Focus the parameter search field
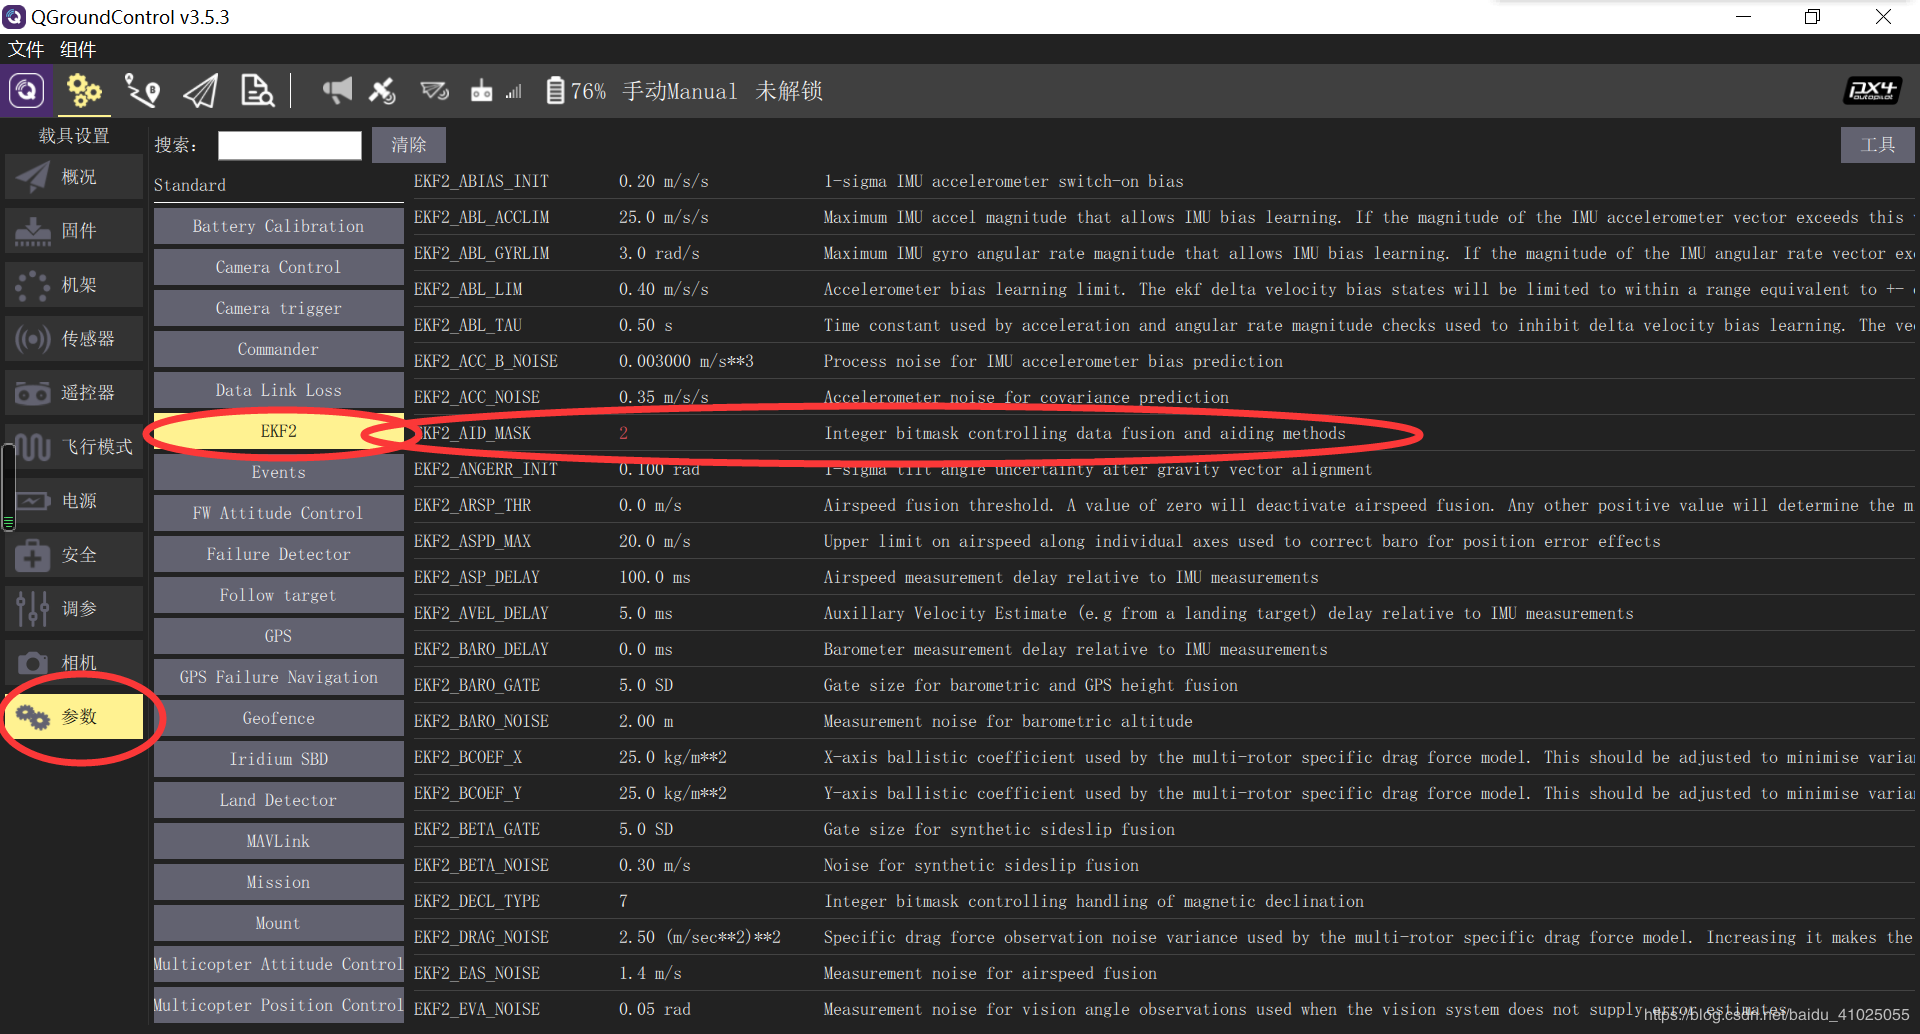The width and height of the screenshot is (1920, 1034). click(289, 145)
